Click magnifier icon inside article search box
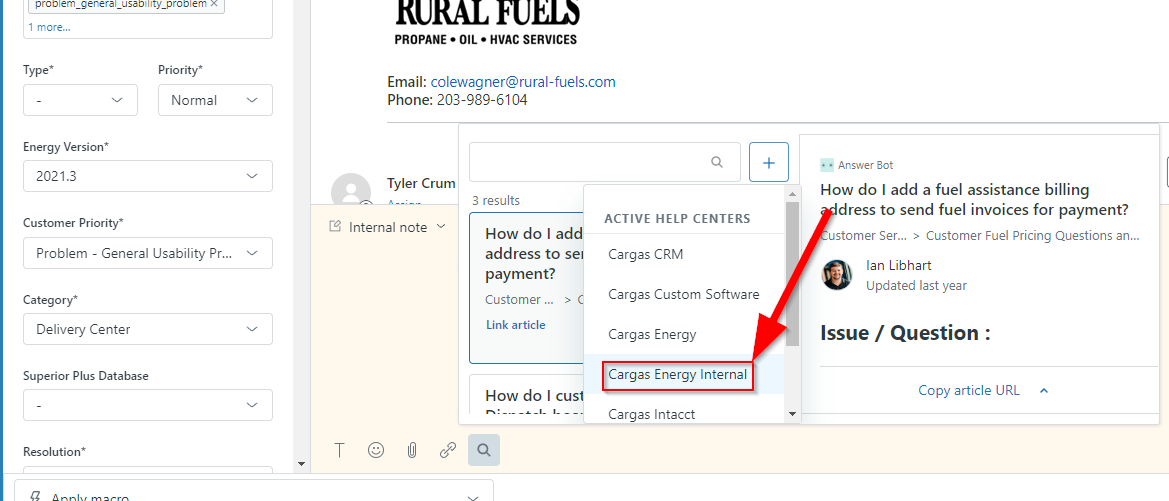 [x=717, y=162]
